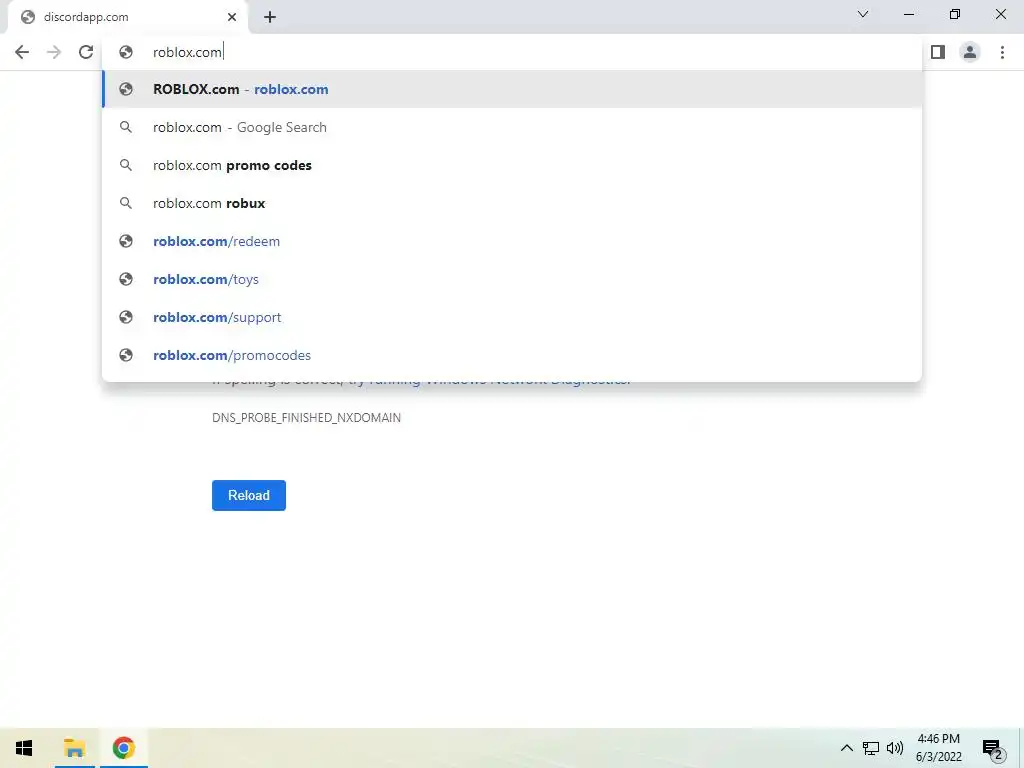Click the globe icon beside roblox.com/promocodes

pos(126,355)
